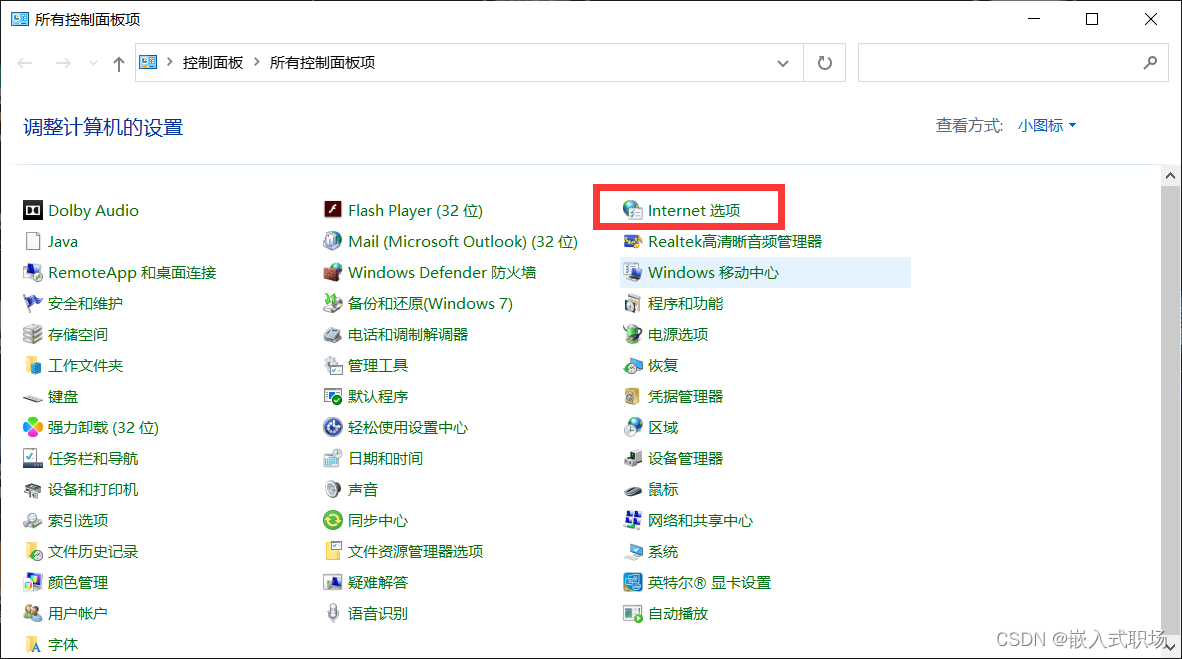The height and width of the screenshot is (659, 1182).
Task: Open the 文件资源管理器选项 link
Action: 415,551
